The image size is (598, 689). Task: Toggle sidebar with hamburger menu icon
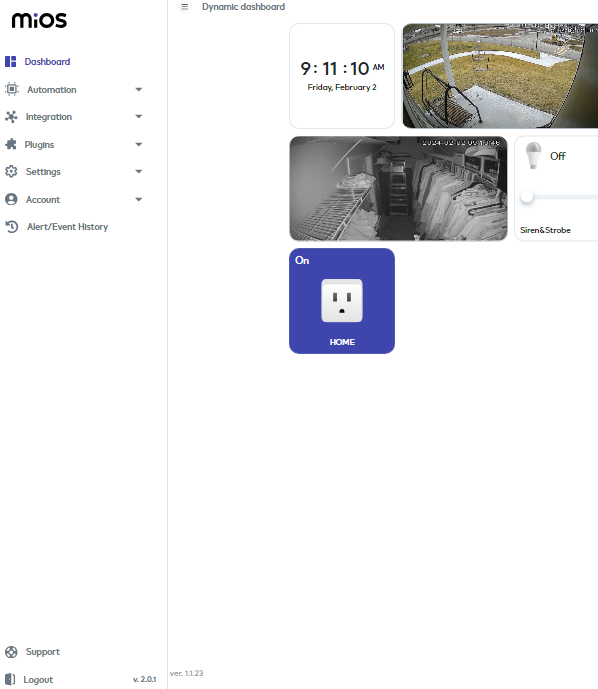185,7
